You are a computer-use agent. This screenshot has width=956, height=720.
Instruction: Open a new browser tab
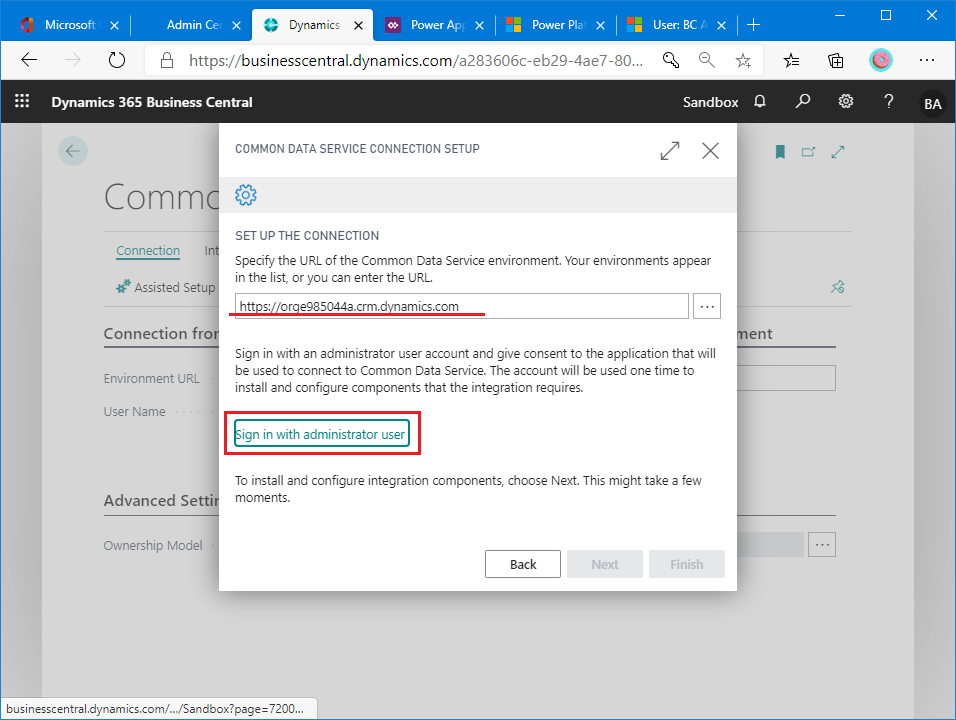pos(754,25)
